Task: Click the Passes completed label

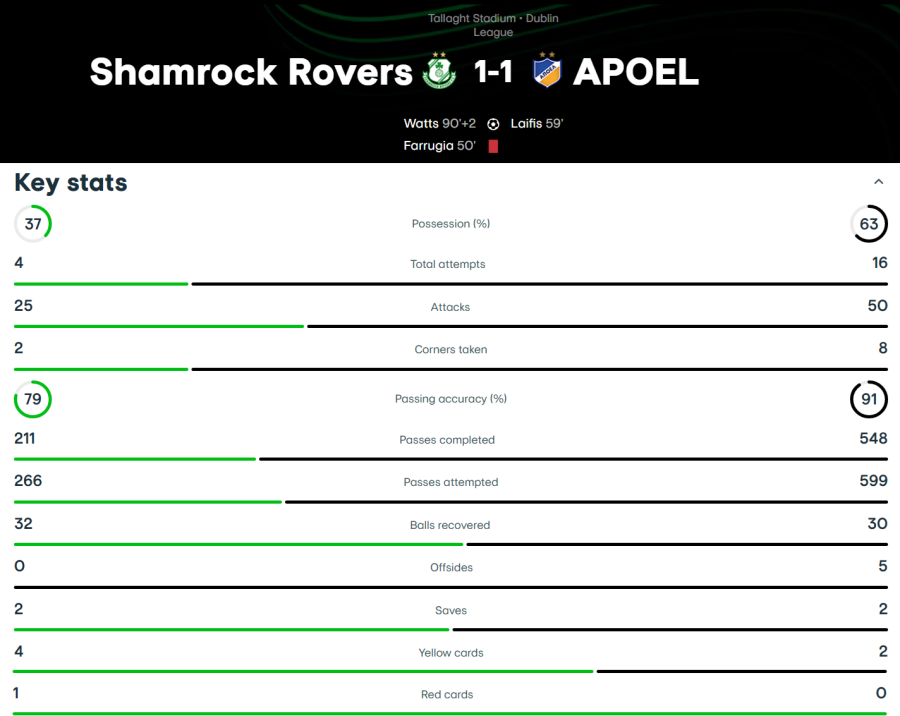Action: click(447, 440)
